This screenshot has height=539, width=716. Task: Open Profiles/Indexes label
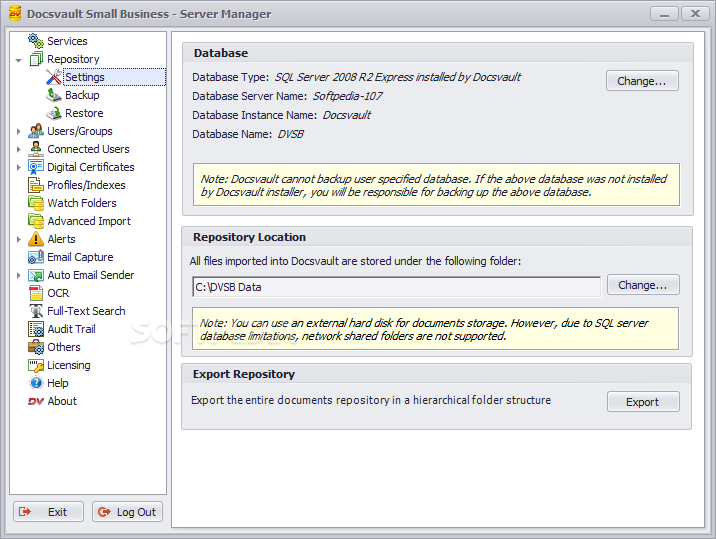click(86, 185)
